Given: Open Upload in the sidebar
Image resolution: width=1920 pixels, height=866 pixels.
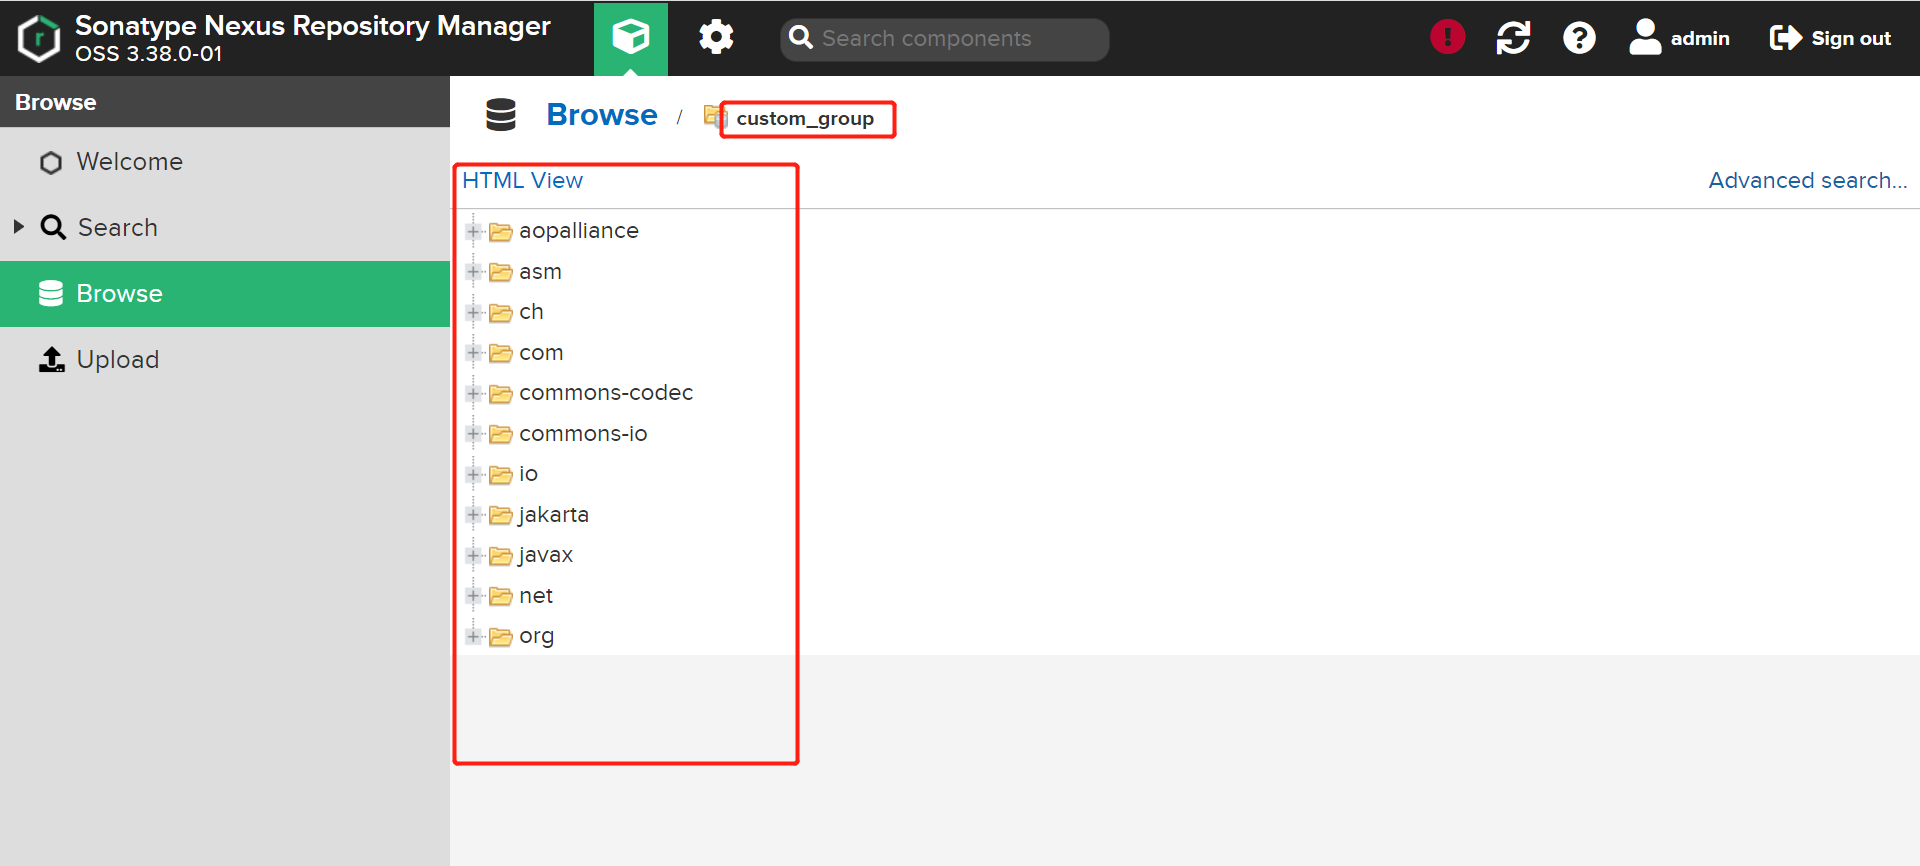Looking at the screenshot, I should [225, 360].
